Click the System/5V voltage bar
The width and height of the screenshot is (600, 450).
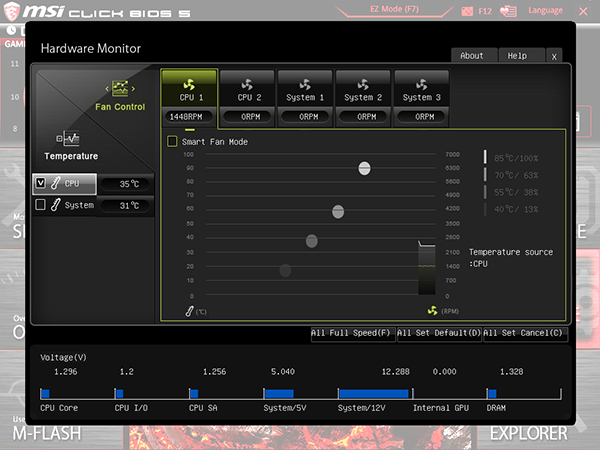[279, 393]
